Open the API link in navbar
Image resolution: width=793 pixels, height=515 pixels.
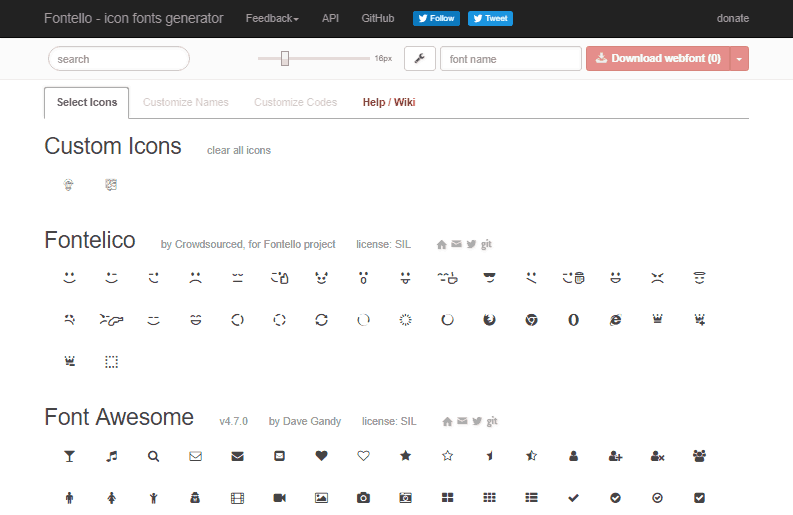click(x=330, y=18)
